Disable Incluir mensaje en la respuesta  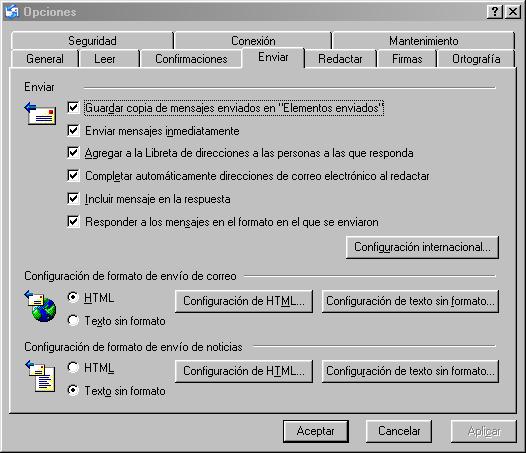[x=73, y=199]
